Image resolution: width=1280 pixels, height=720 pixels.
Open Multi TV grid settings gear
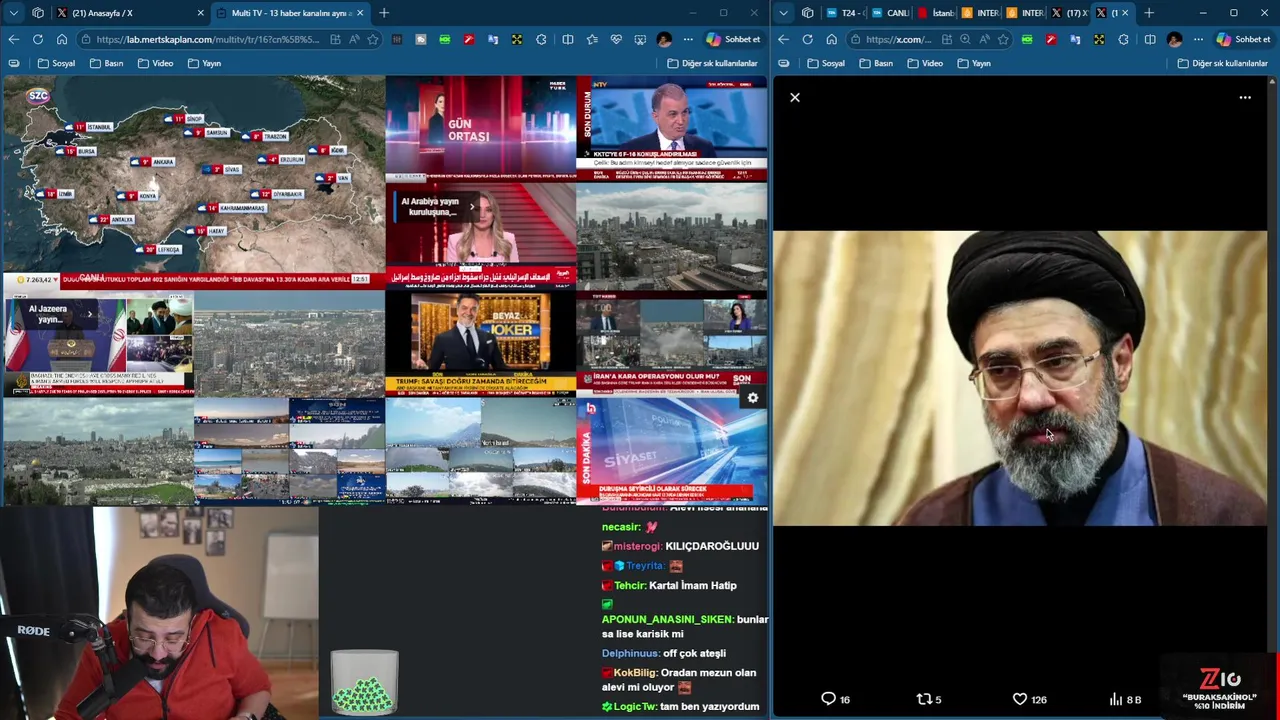click(x=752, y=398)
